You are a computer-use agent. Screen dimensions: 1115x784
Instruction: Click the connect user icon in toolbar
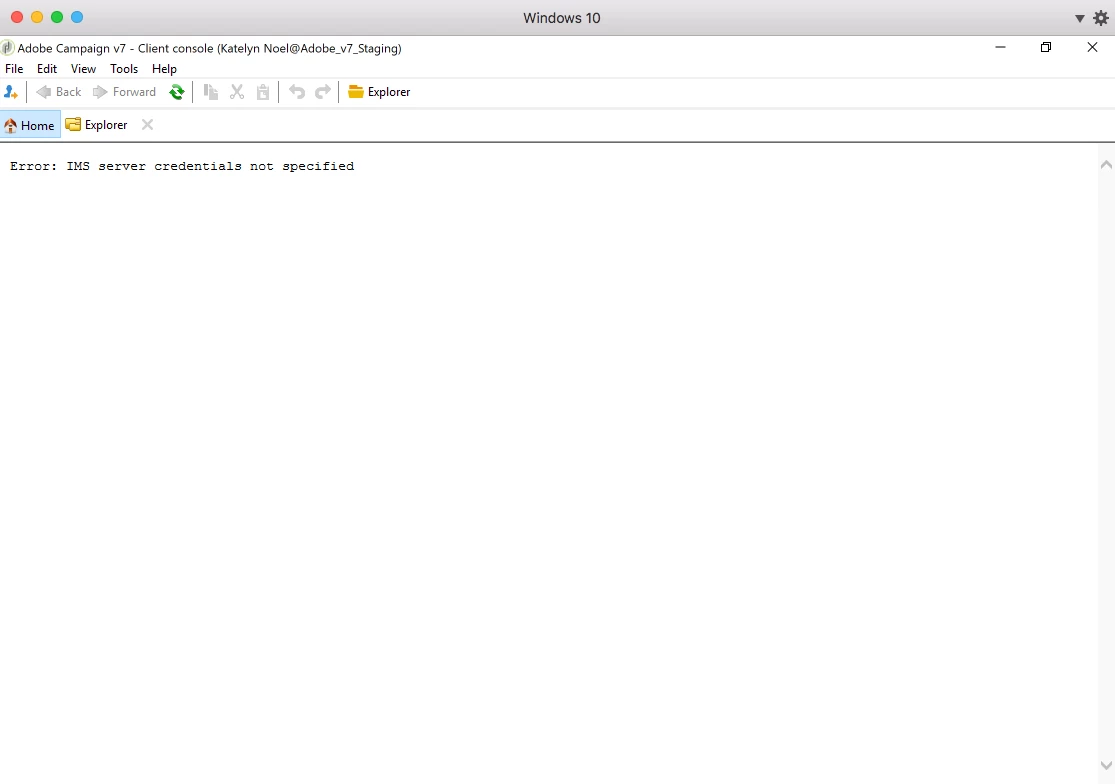[11, 92]
